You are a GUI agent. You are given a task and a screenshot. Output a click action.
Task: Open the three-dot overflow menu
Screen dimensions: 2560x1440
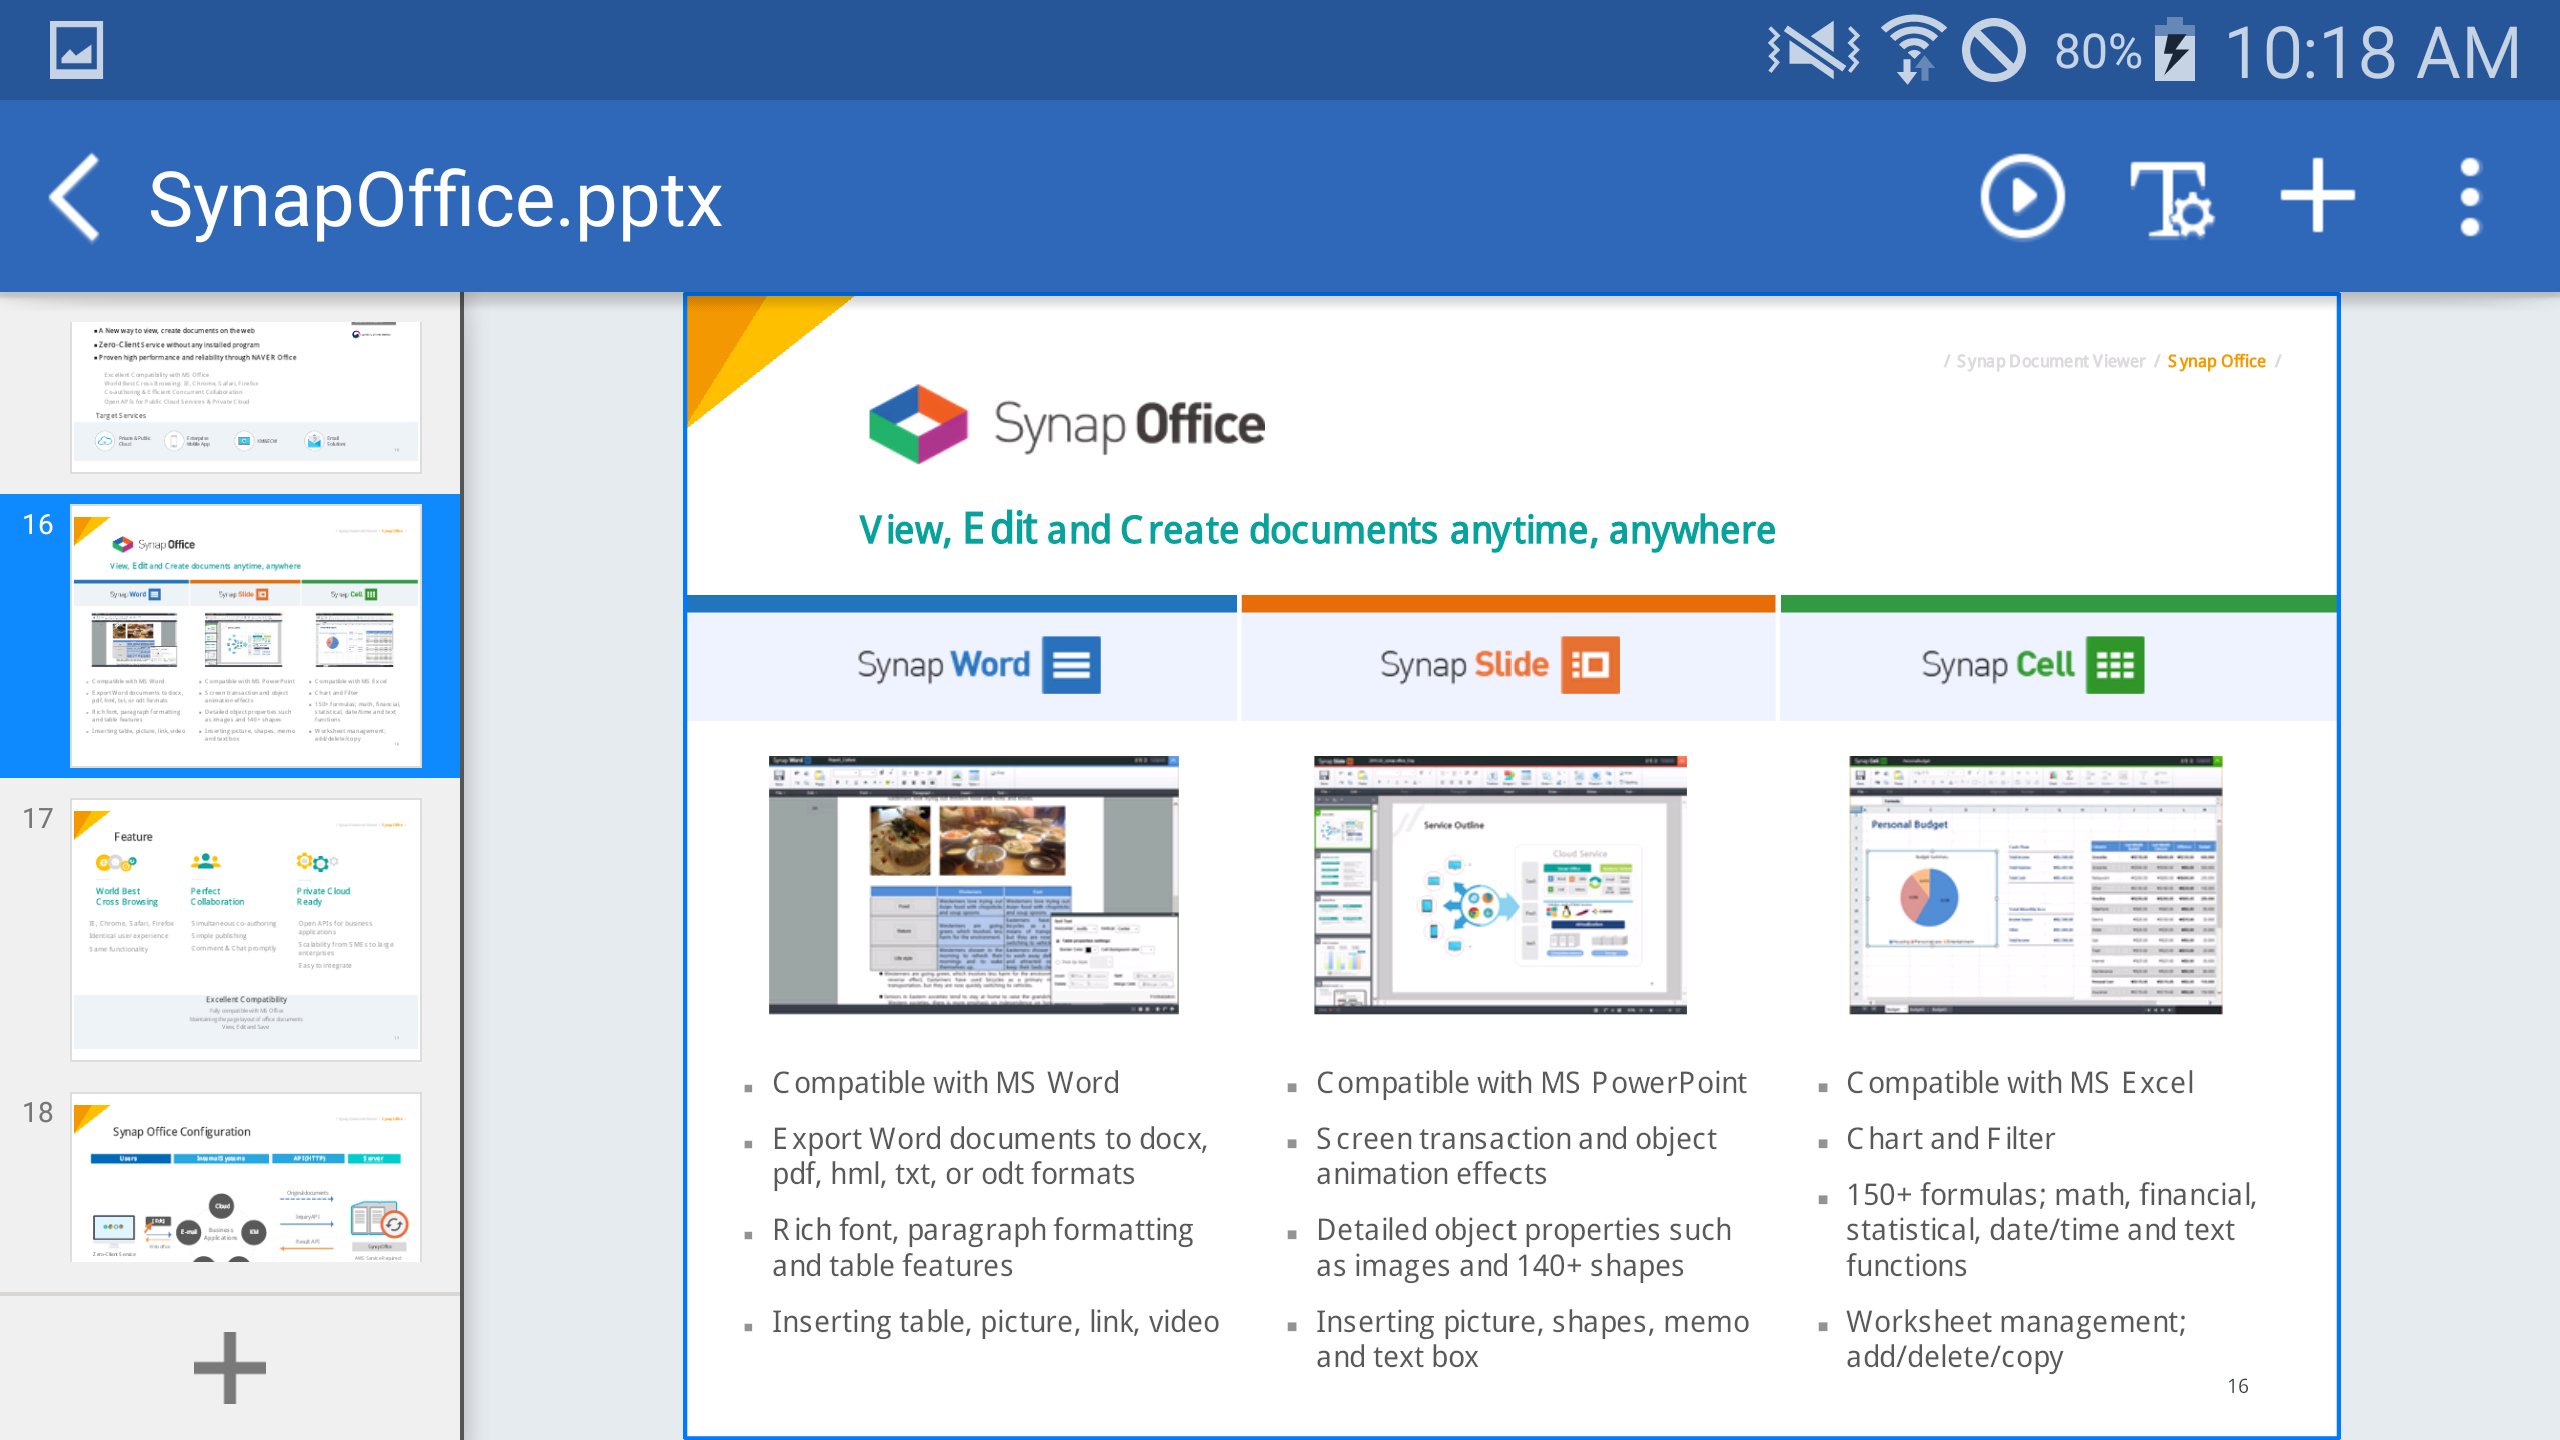[x=2469, y=198]
